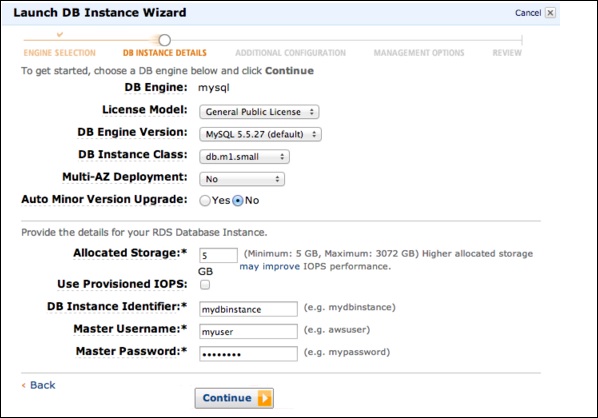
Task: Open the may improve IOPS link
Action: (x=270, y=267)
